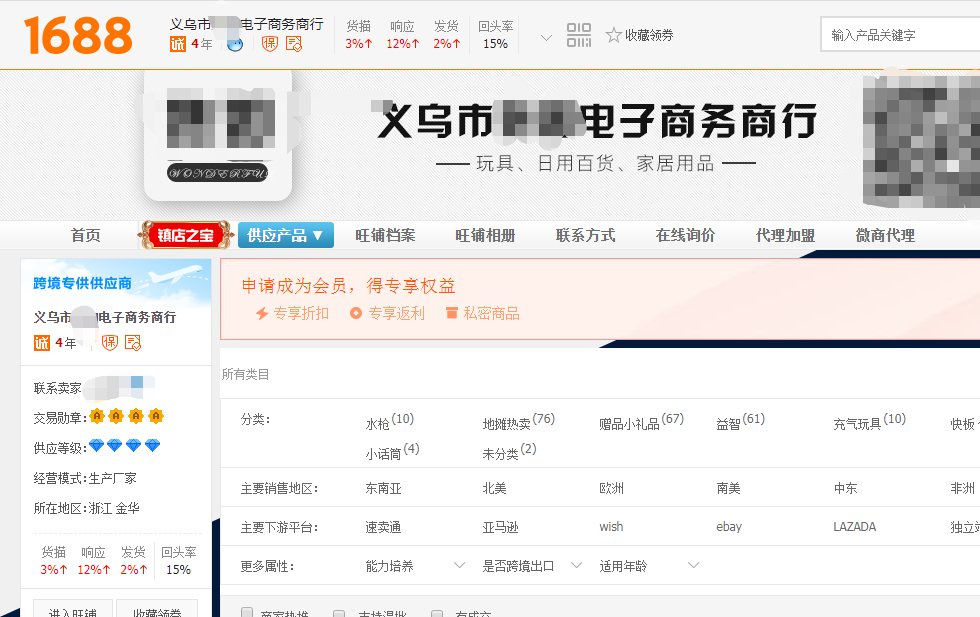
Task: Tick the 有成交 checkbox
Action: 437,614
